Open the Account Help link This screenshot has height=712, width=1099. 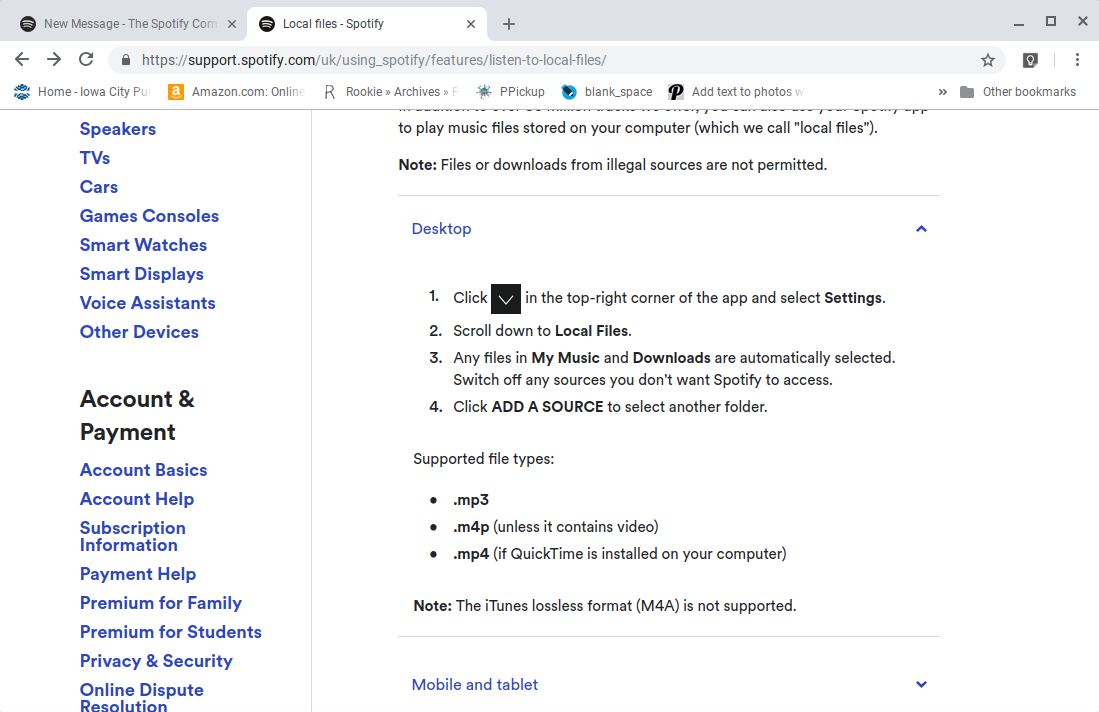click(x=137, y=499)
